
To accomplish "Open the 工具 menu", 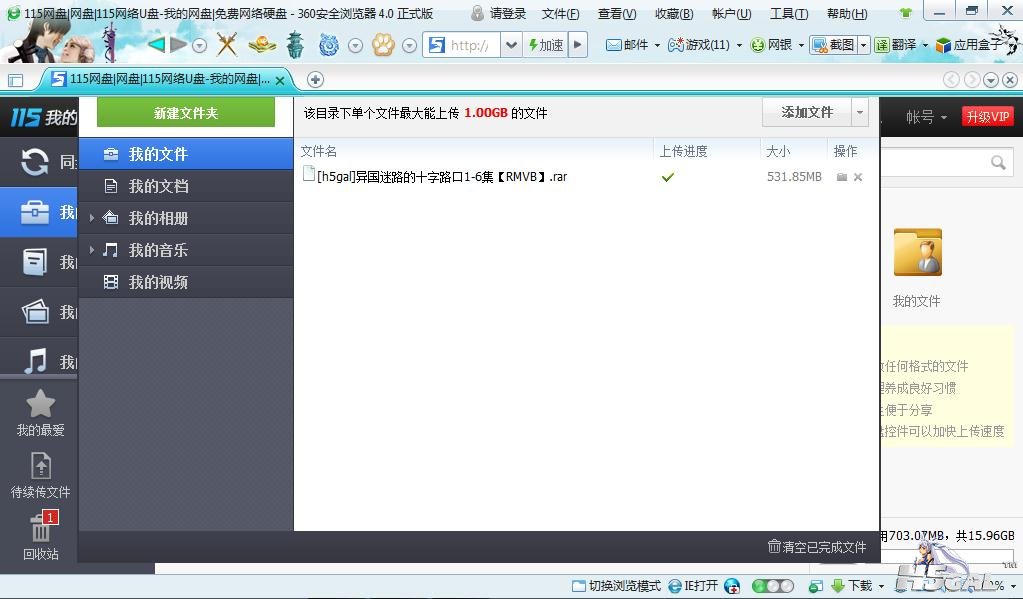I will (788, 13).
